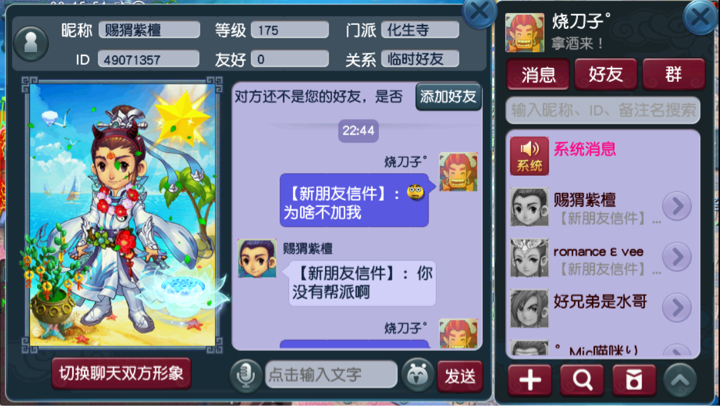Open the romance & vee chevron
This screenshot has height=406, width=720.
point(677,257)
